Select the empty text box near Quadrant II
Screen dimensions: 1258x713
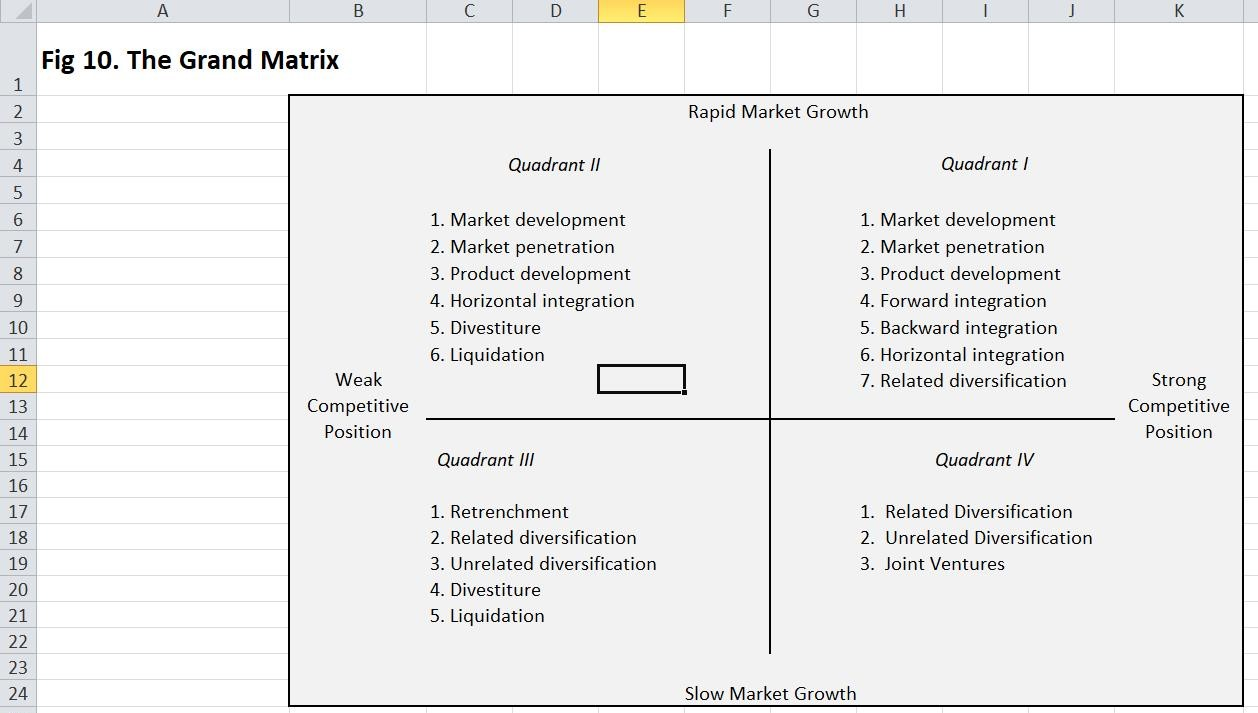coord(641,378)
